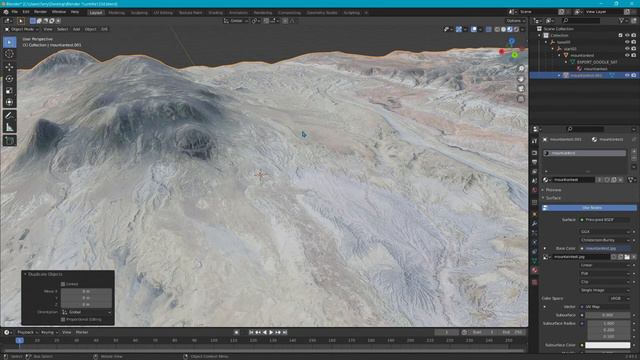Expand the Preview panel
640x360 pixels.
(x=553, y=190)
